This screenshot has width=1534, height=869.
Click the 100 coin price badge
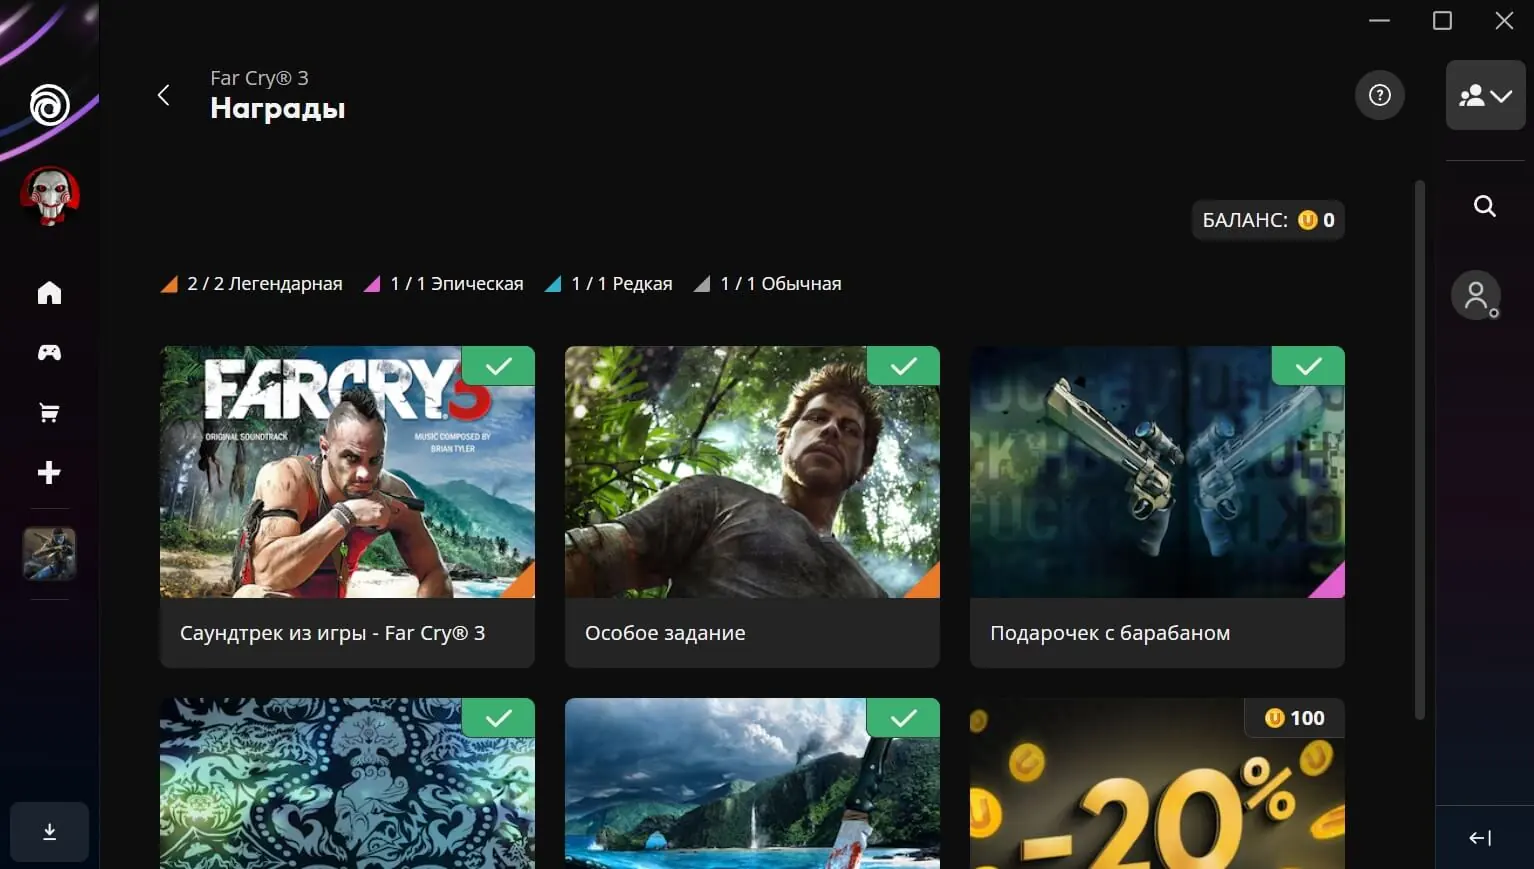(x=1294, y=718)
